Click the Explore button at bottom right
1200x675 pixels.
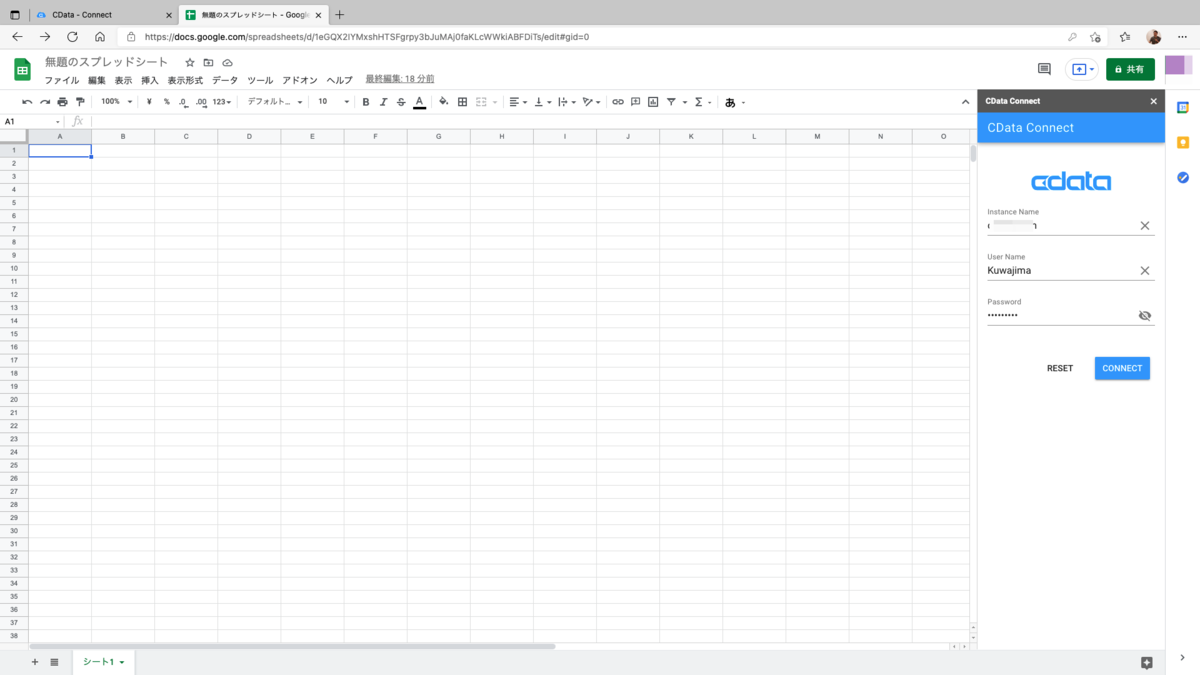(x=1147, y=663)
